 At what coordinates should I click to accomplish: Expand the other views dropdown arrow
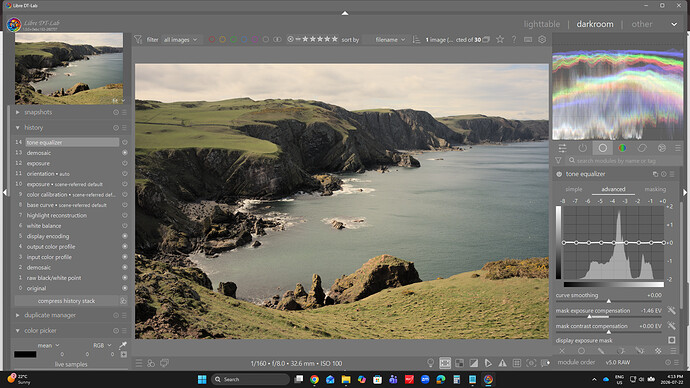click(674, 24)
